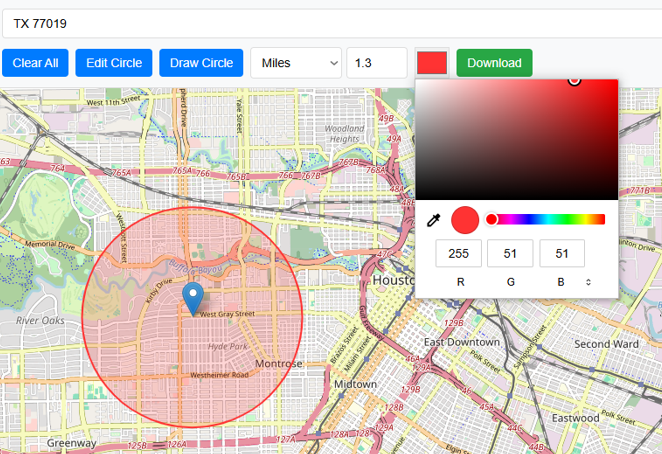Click the Greenway map label
The width and height of the screenshot is (662, 454).
71,443
